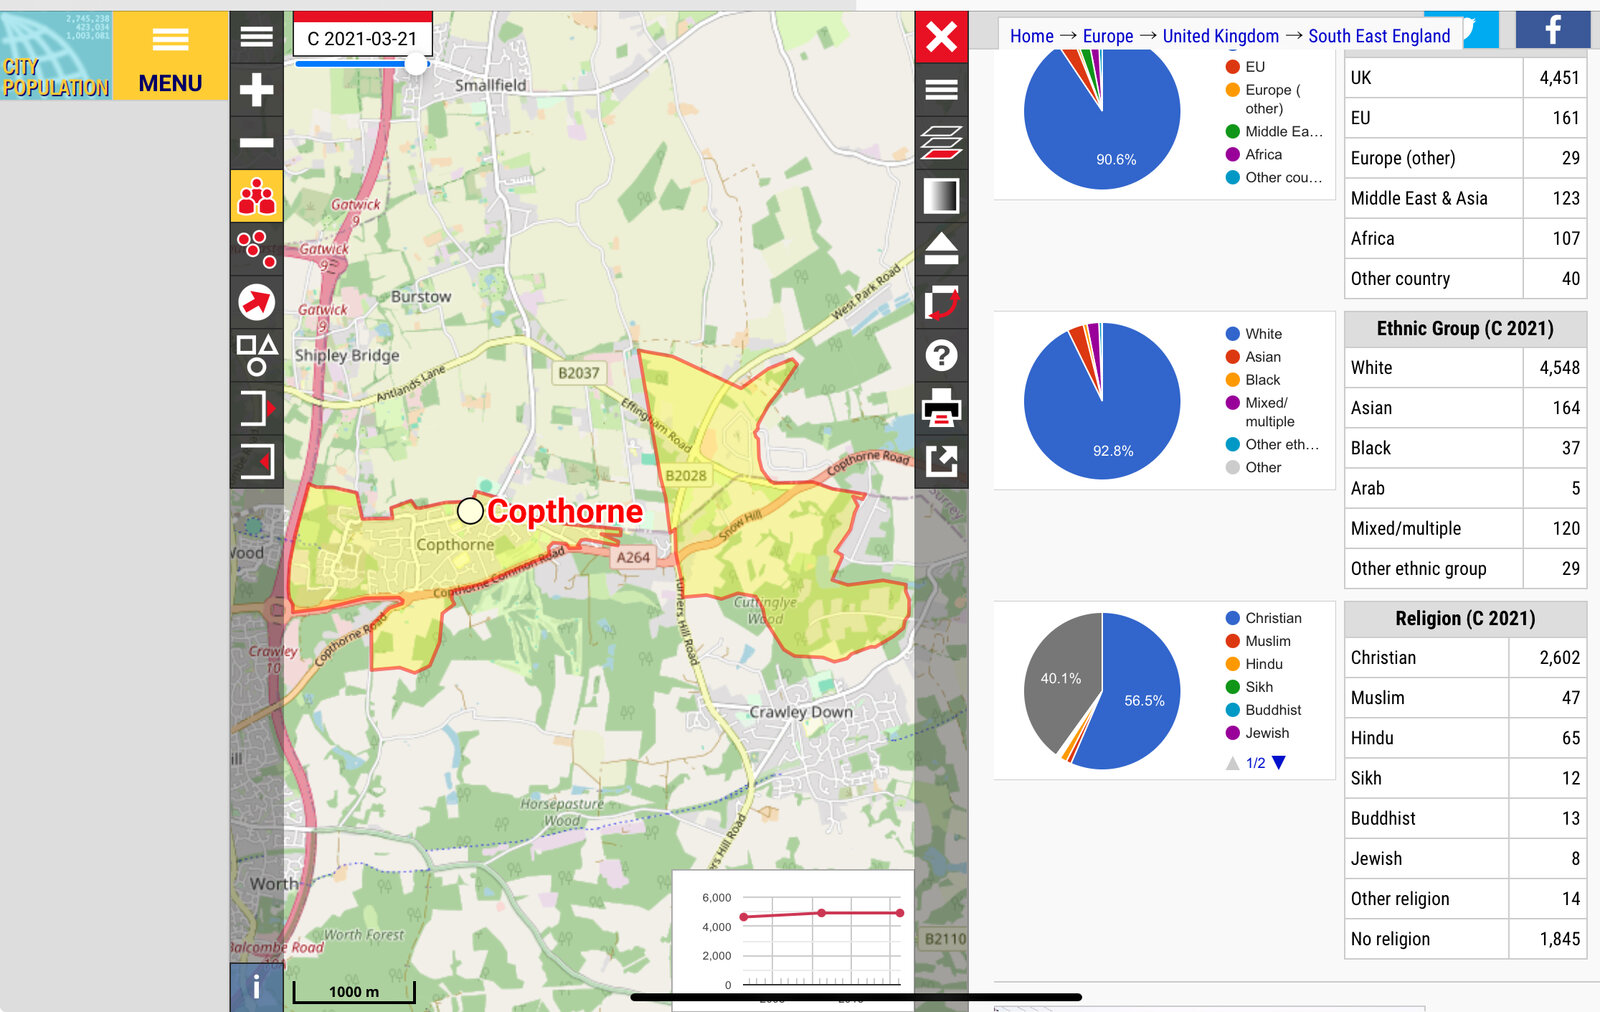Open the yellow MENU button
Screen dimensions: 1600x1012
170,56
